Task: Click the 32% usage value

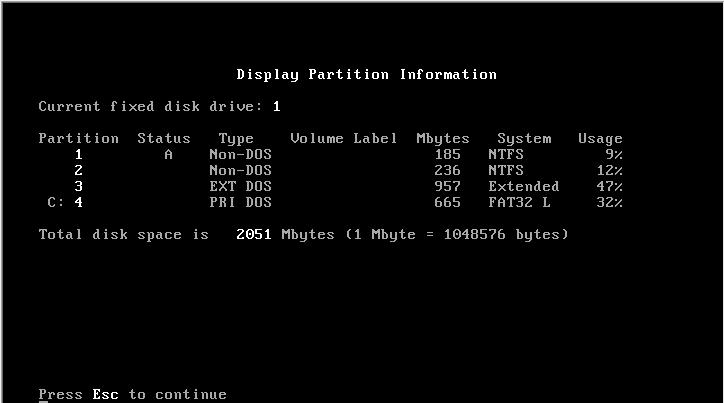Action: point(609,202)
